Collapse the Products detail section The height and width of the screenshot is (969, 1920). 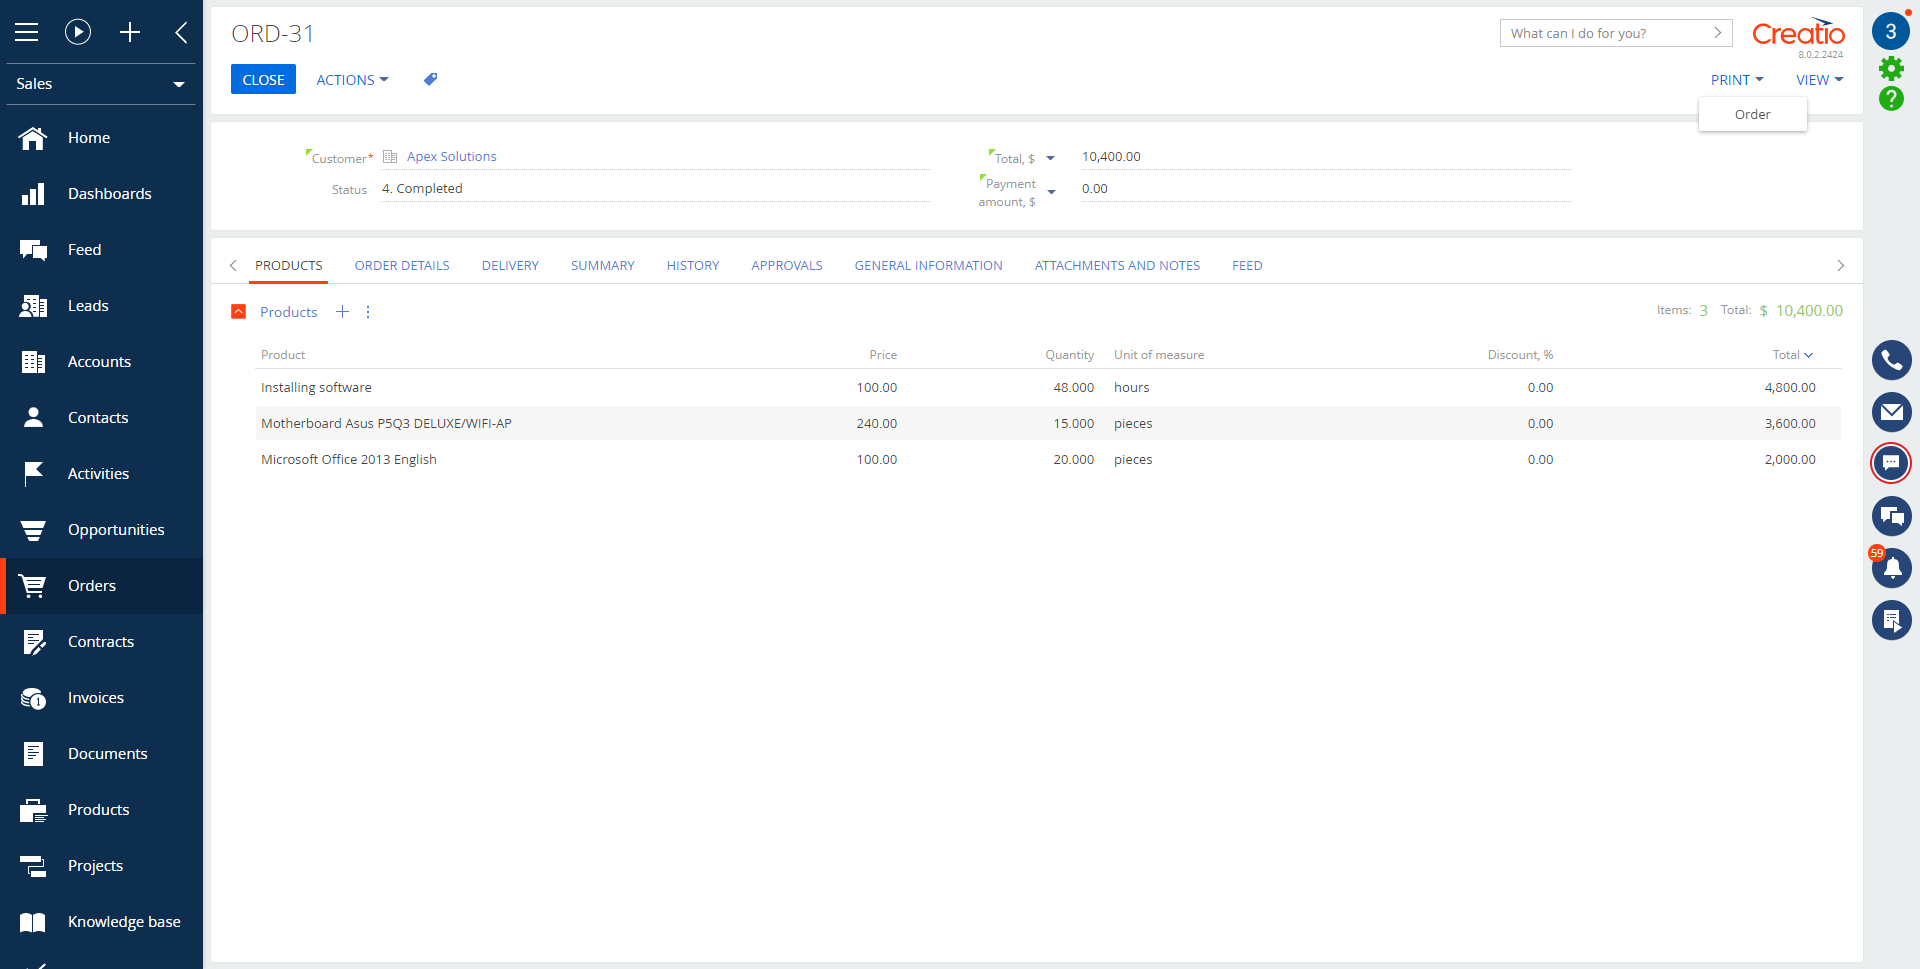tap(239, 312)
